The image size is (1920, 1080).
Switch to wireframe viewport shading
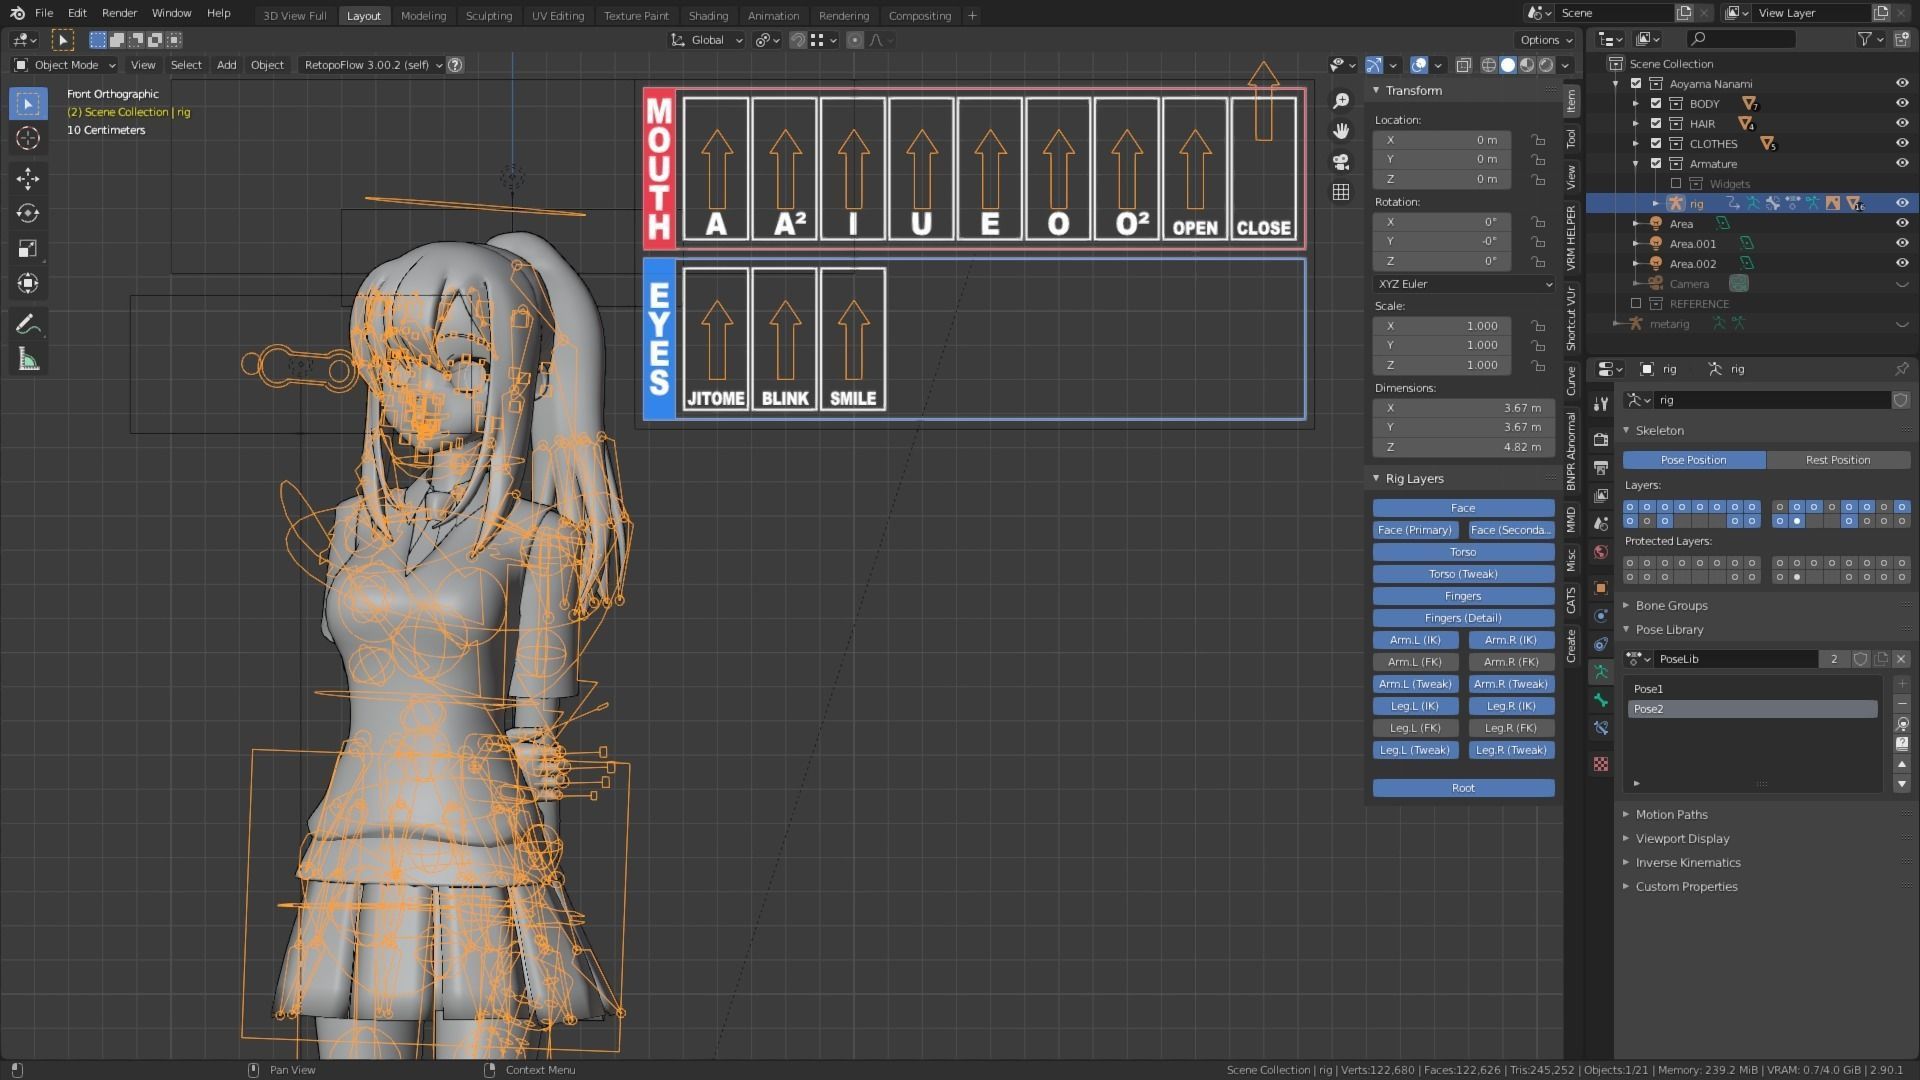[1489, 65]
